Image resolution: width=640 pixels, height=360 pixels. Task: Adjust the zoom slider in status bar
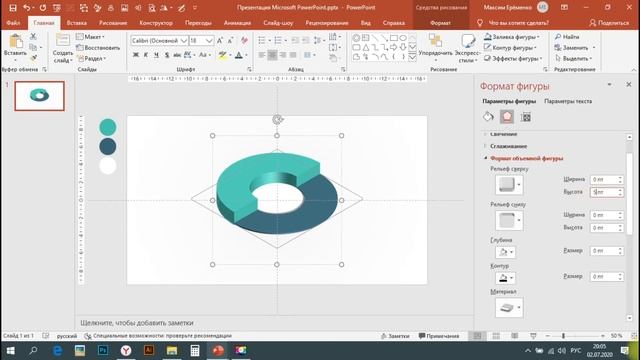(563, 336)
